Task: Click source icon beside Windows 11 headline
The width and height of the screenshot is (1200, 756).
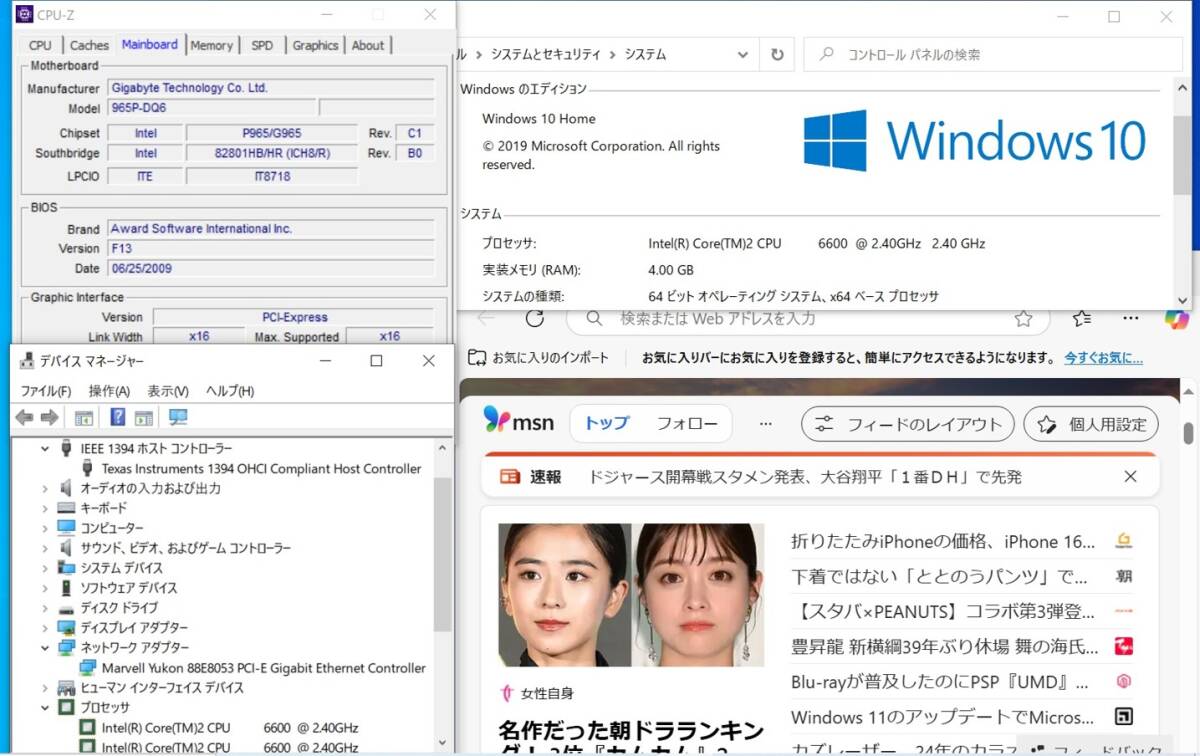Action: click(x=1124, y=717)
